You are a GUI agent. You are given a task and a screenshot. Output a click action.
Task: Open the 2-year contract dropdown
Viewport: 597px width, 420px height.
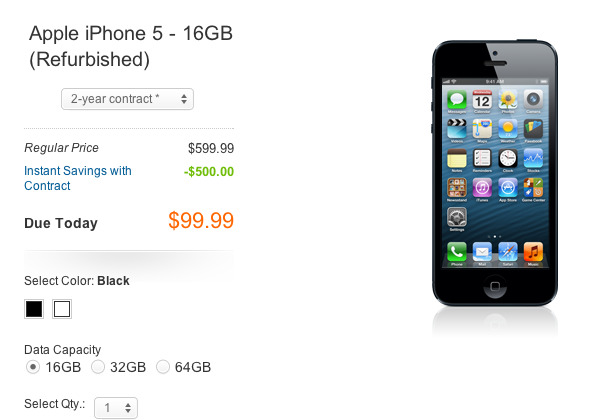click(127, 99)
